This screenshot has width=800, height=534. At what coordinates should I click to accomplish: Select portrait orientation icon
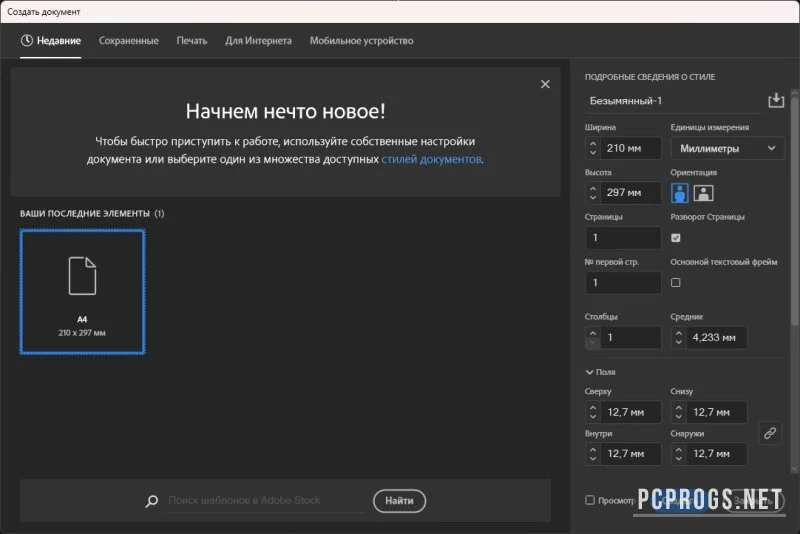point(679,193)
